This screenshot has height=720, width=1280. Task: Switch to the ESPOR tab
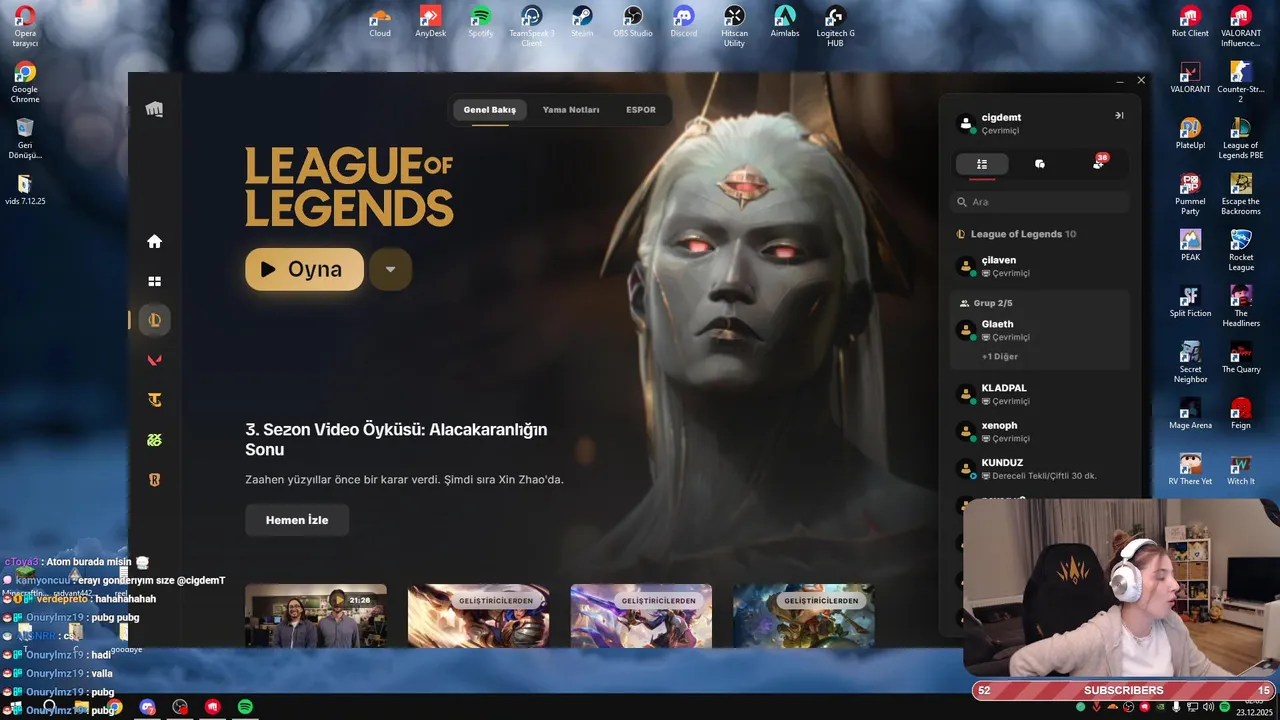641,110
